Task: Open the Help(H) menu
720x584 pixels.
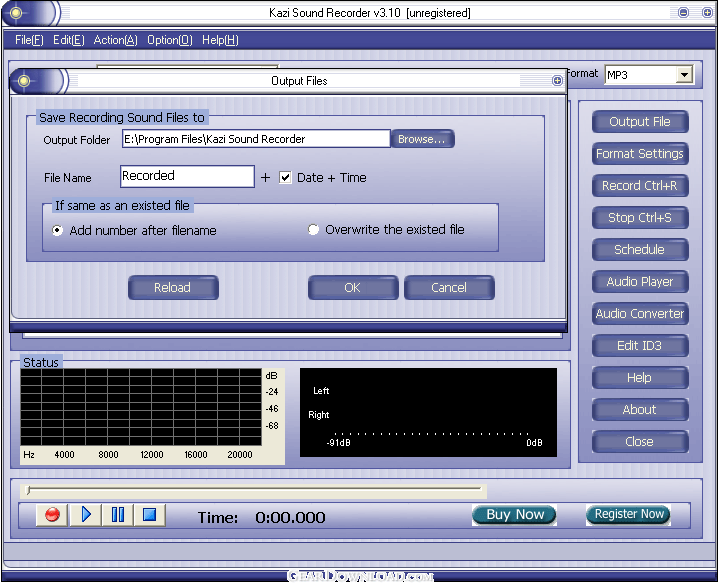Action: (220, 40)
